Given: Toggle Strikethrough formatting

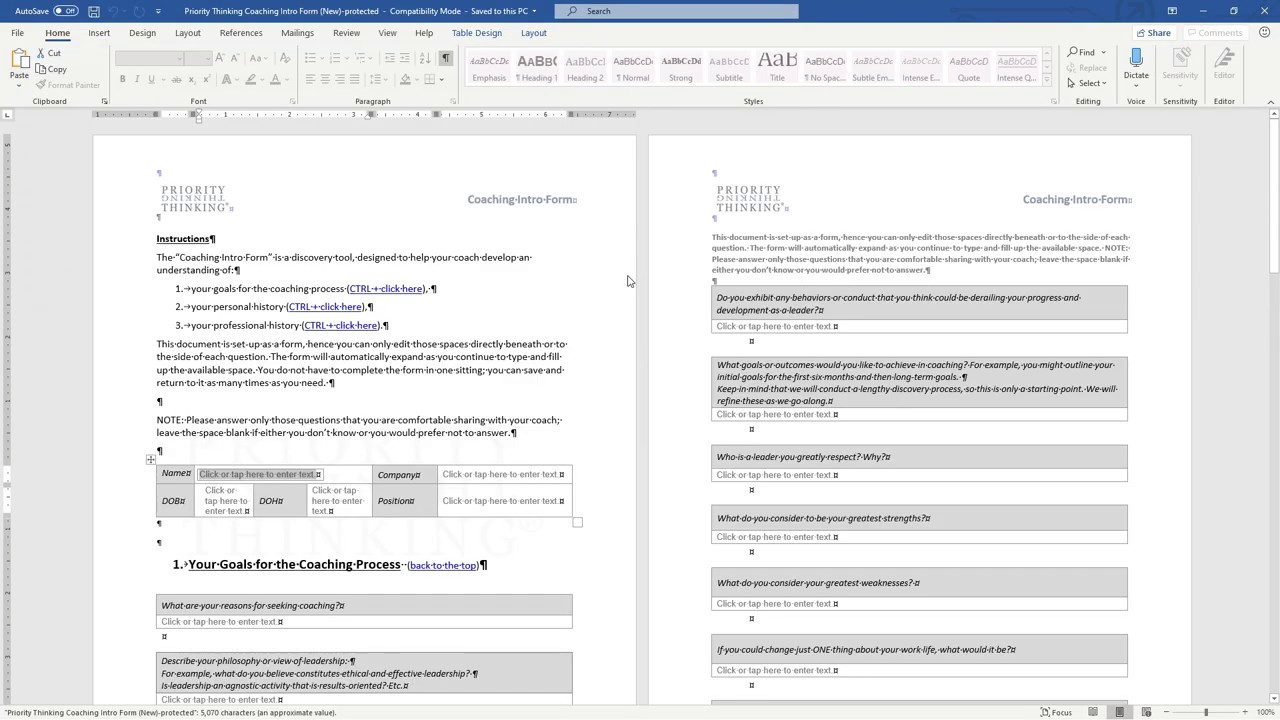Looking at the screenshot, I should coord(175,79).
